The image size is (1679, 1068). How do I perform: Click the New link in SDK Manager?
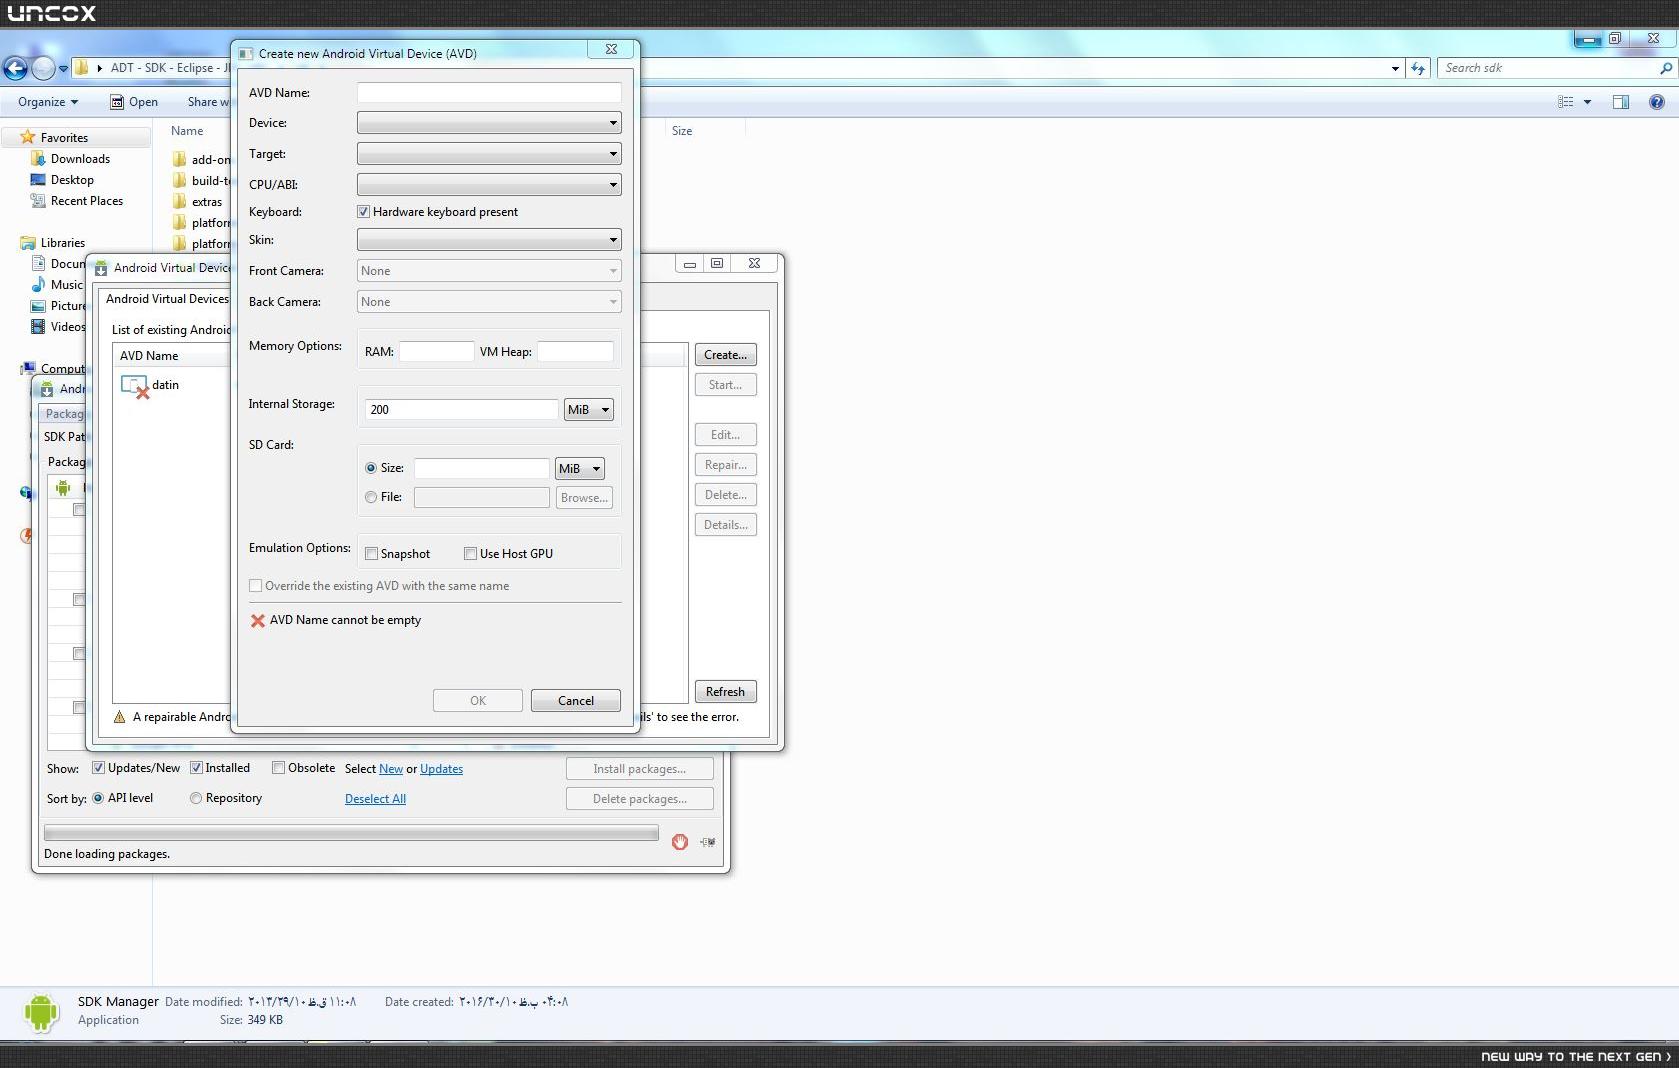tap(391, 769)
